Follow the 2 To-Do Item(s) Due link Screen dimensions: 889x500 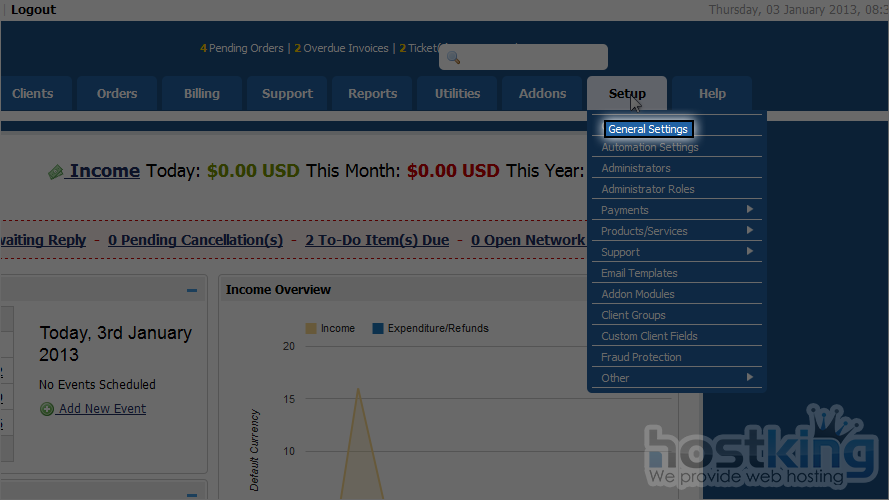pyautogui.click(x=377, y=240)
